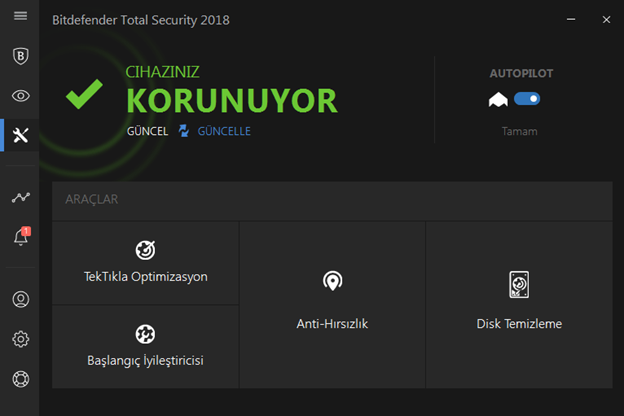The image size is (624, 416).
Task: Click the AUTOPILOT label
Action: (x=521, y=74)
